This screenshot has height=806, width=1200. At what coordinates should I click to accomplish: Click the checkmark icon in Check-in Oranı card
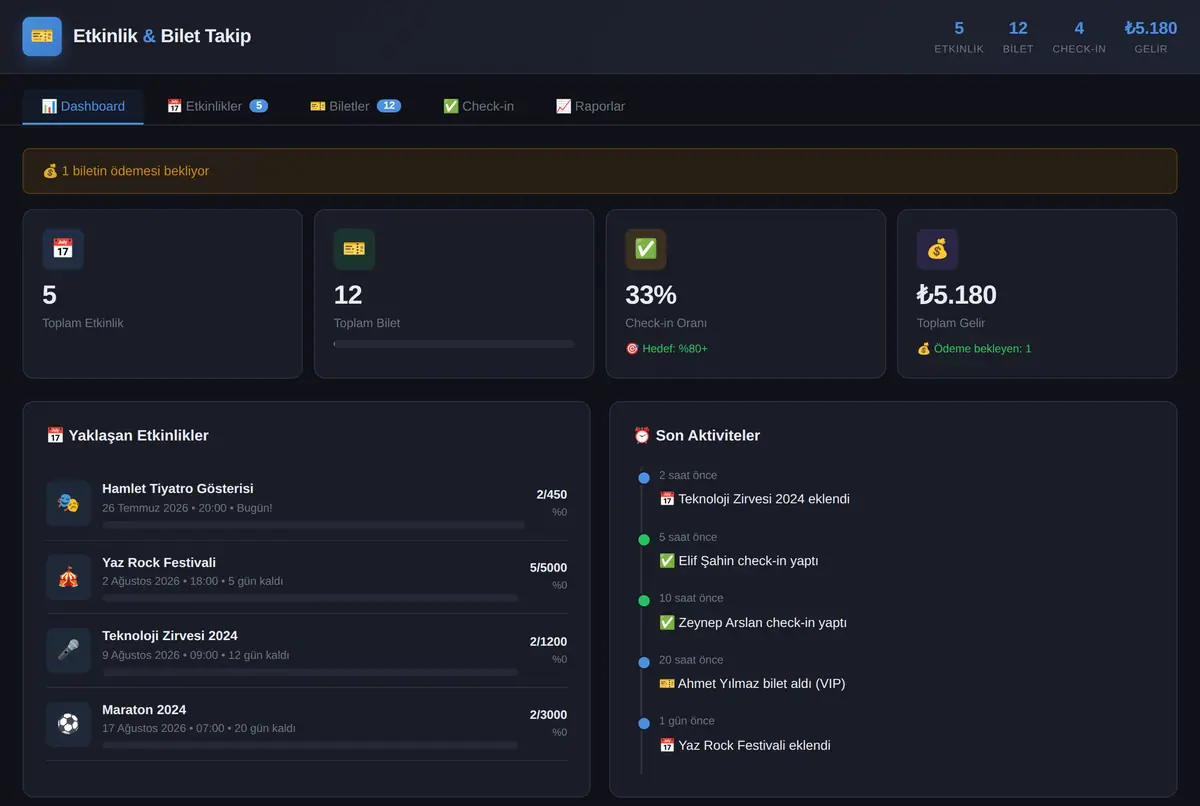646,249
